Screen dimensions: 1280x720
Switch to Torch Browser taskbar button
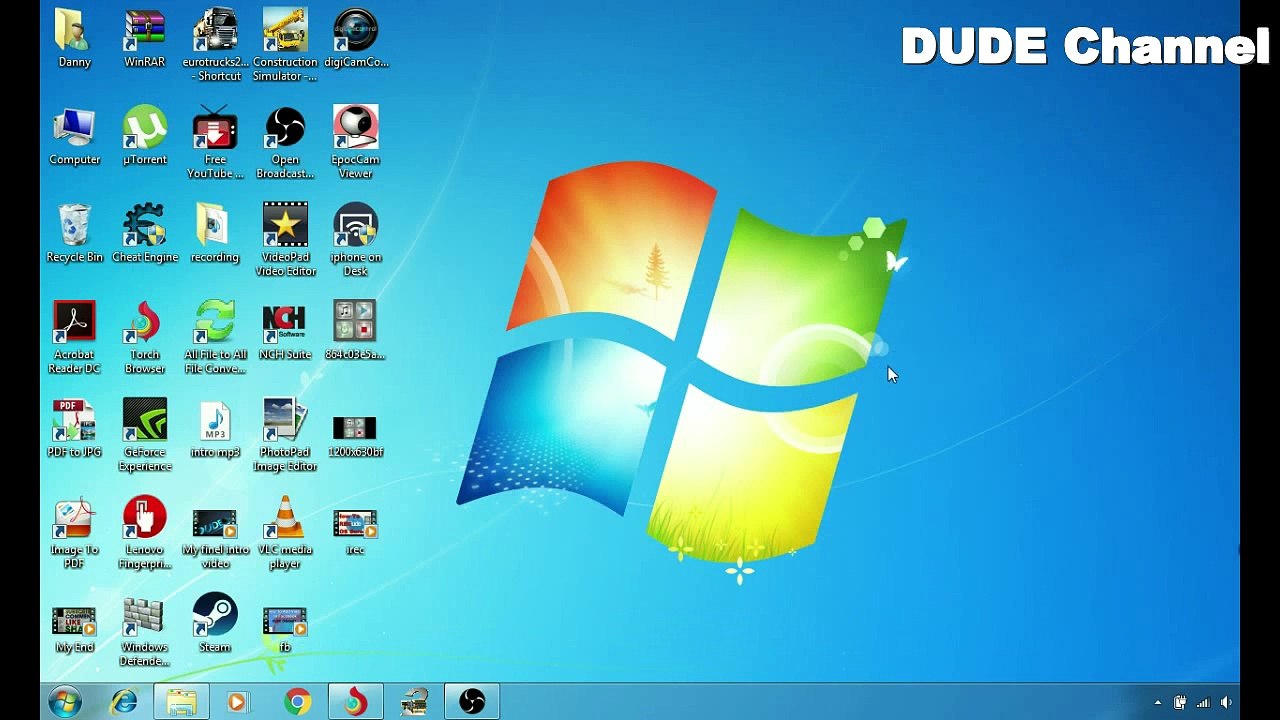(x=355, y=702)
